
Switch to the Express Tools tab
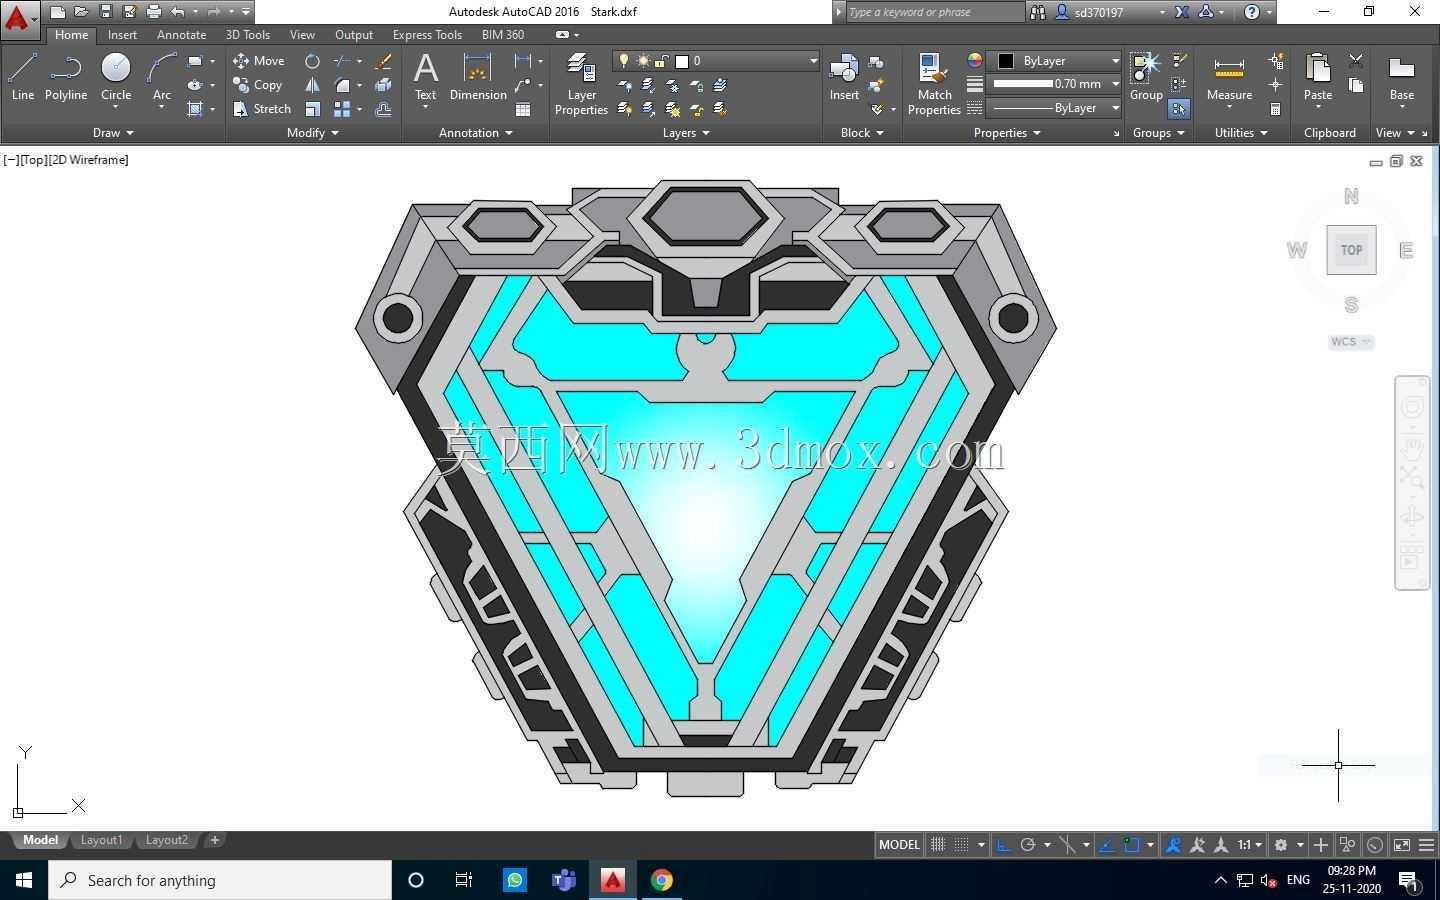[427, 35]
